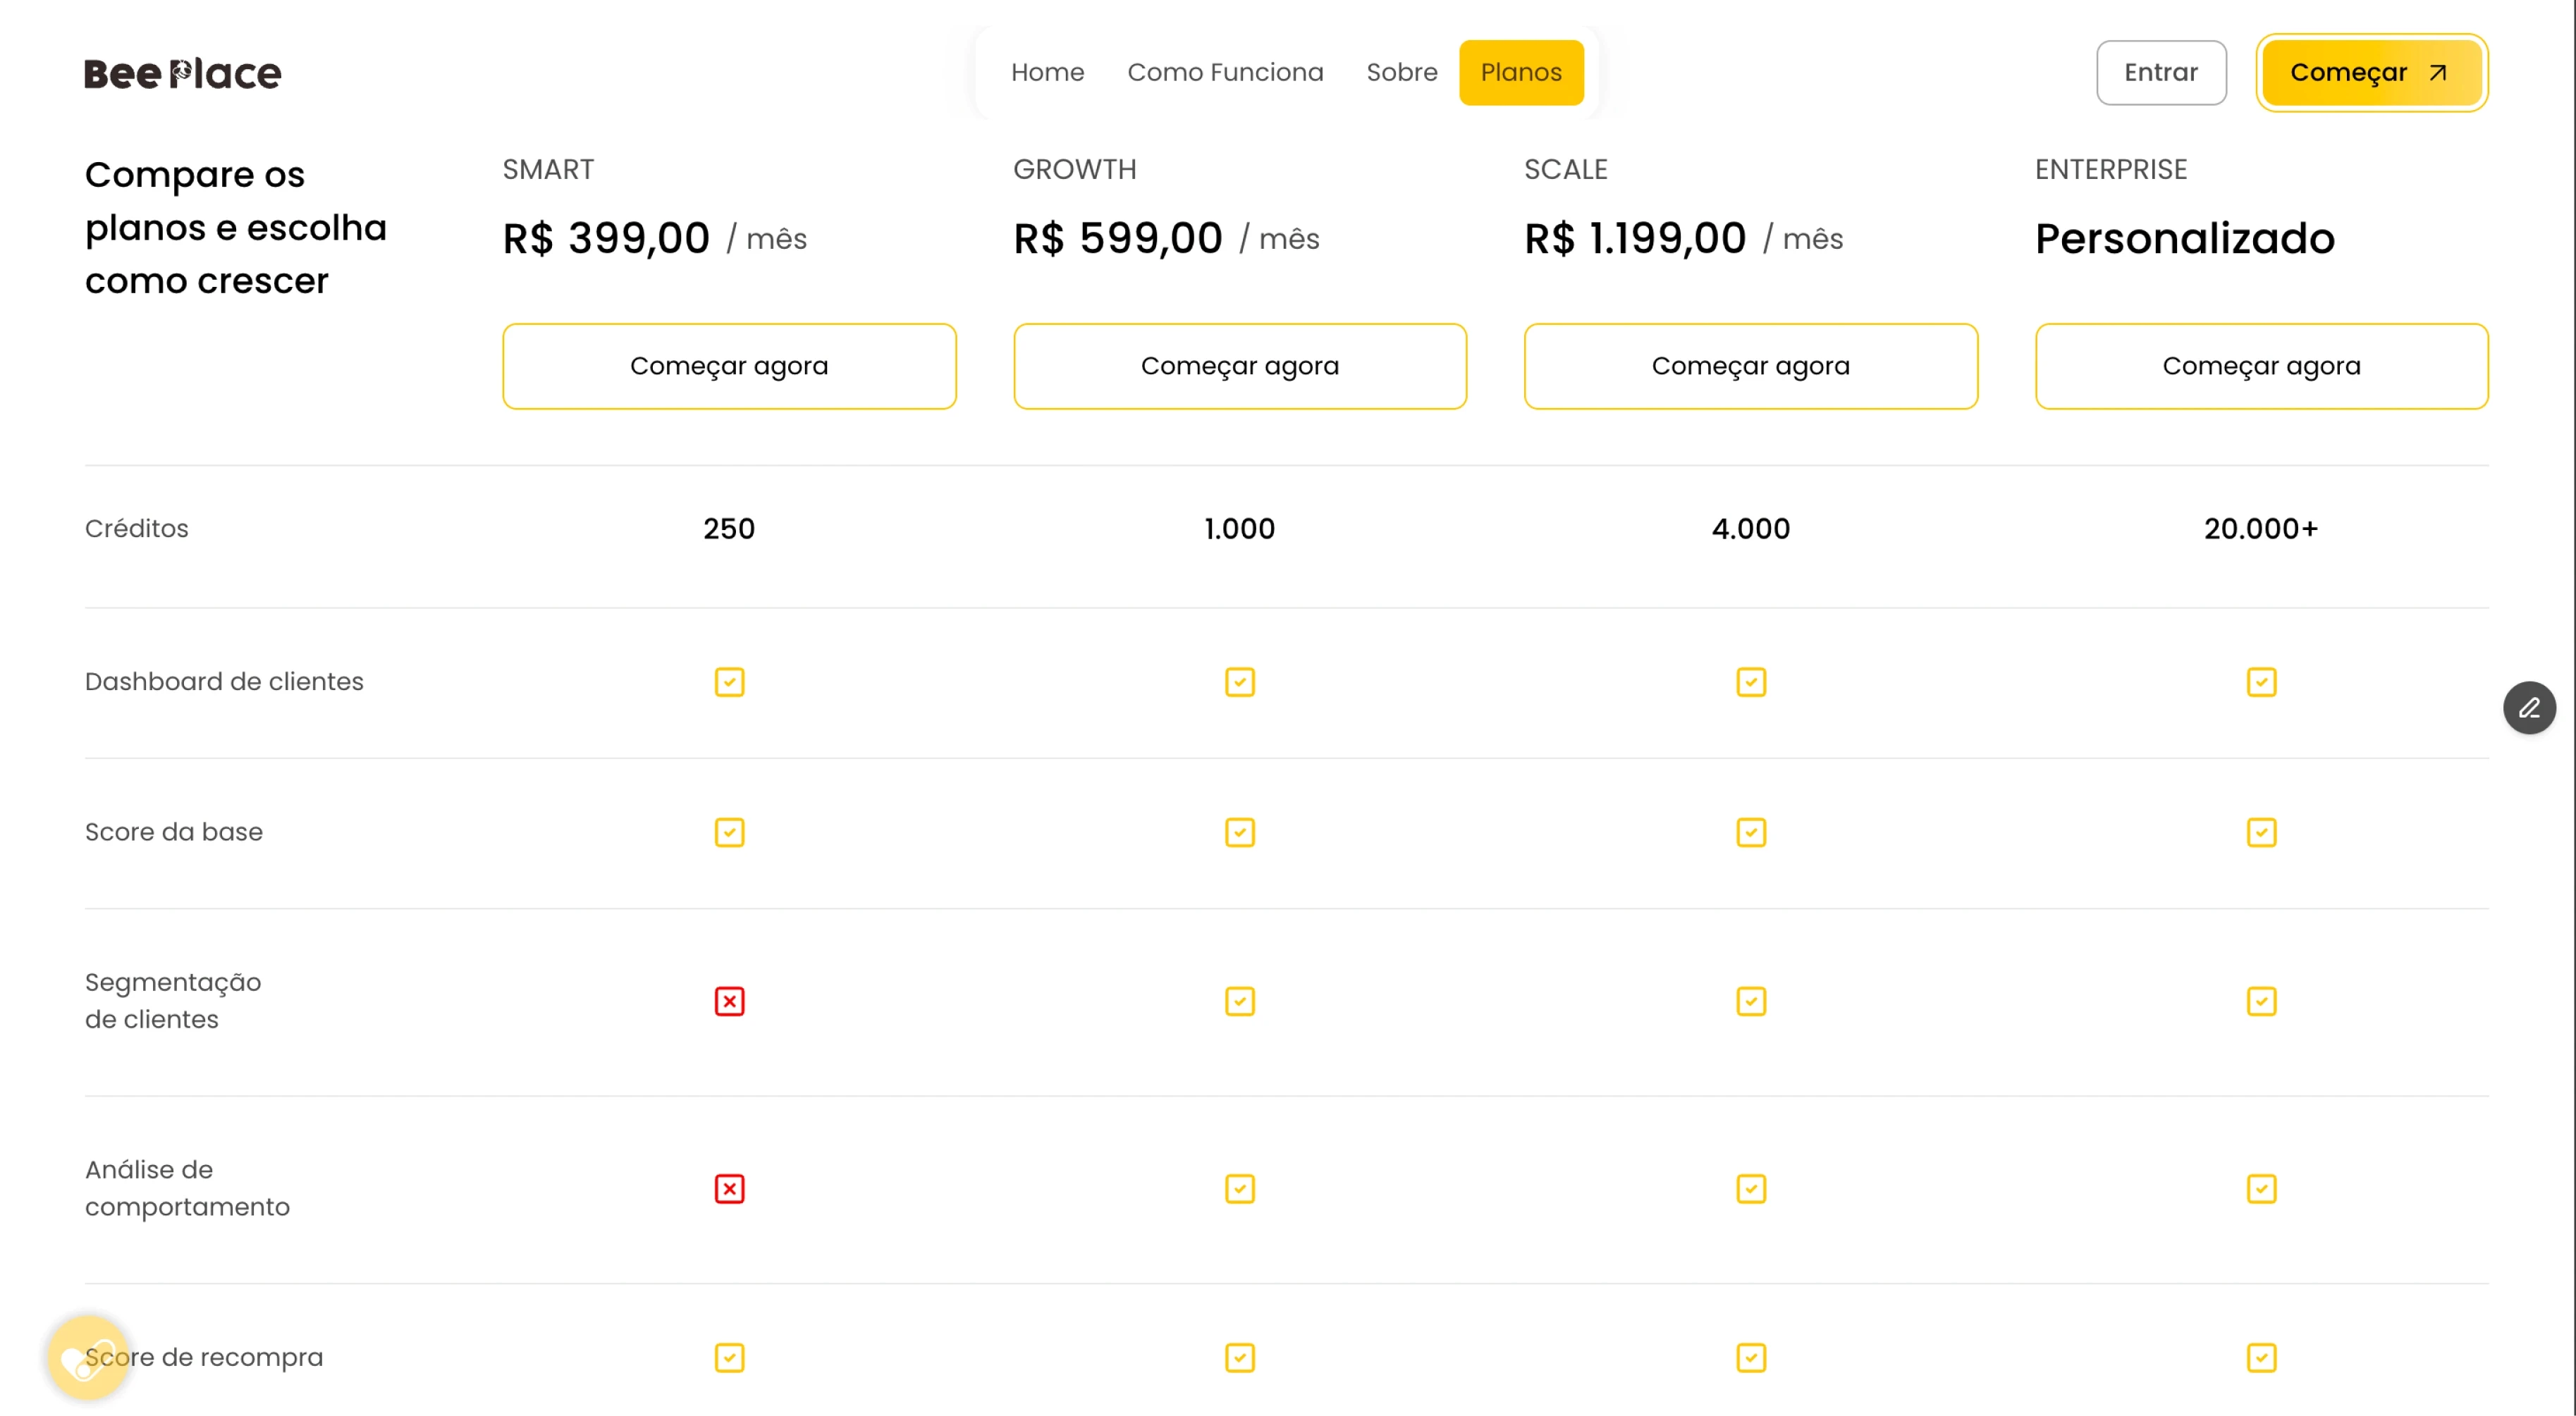The height and width of the screenshot is (1416, 2576).
Task: Click SCALE check icon for Score da base
Action: coord(1751,833)
